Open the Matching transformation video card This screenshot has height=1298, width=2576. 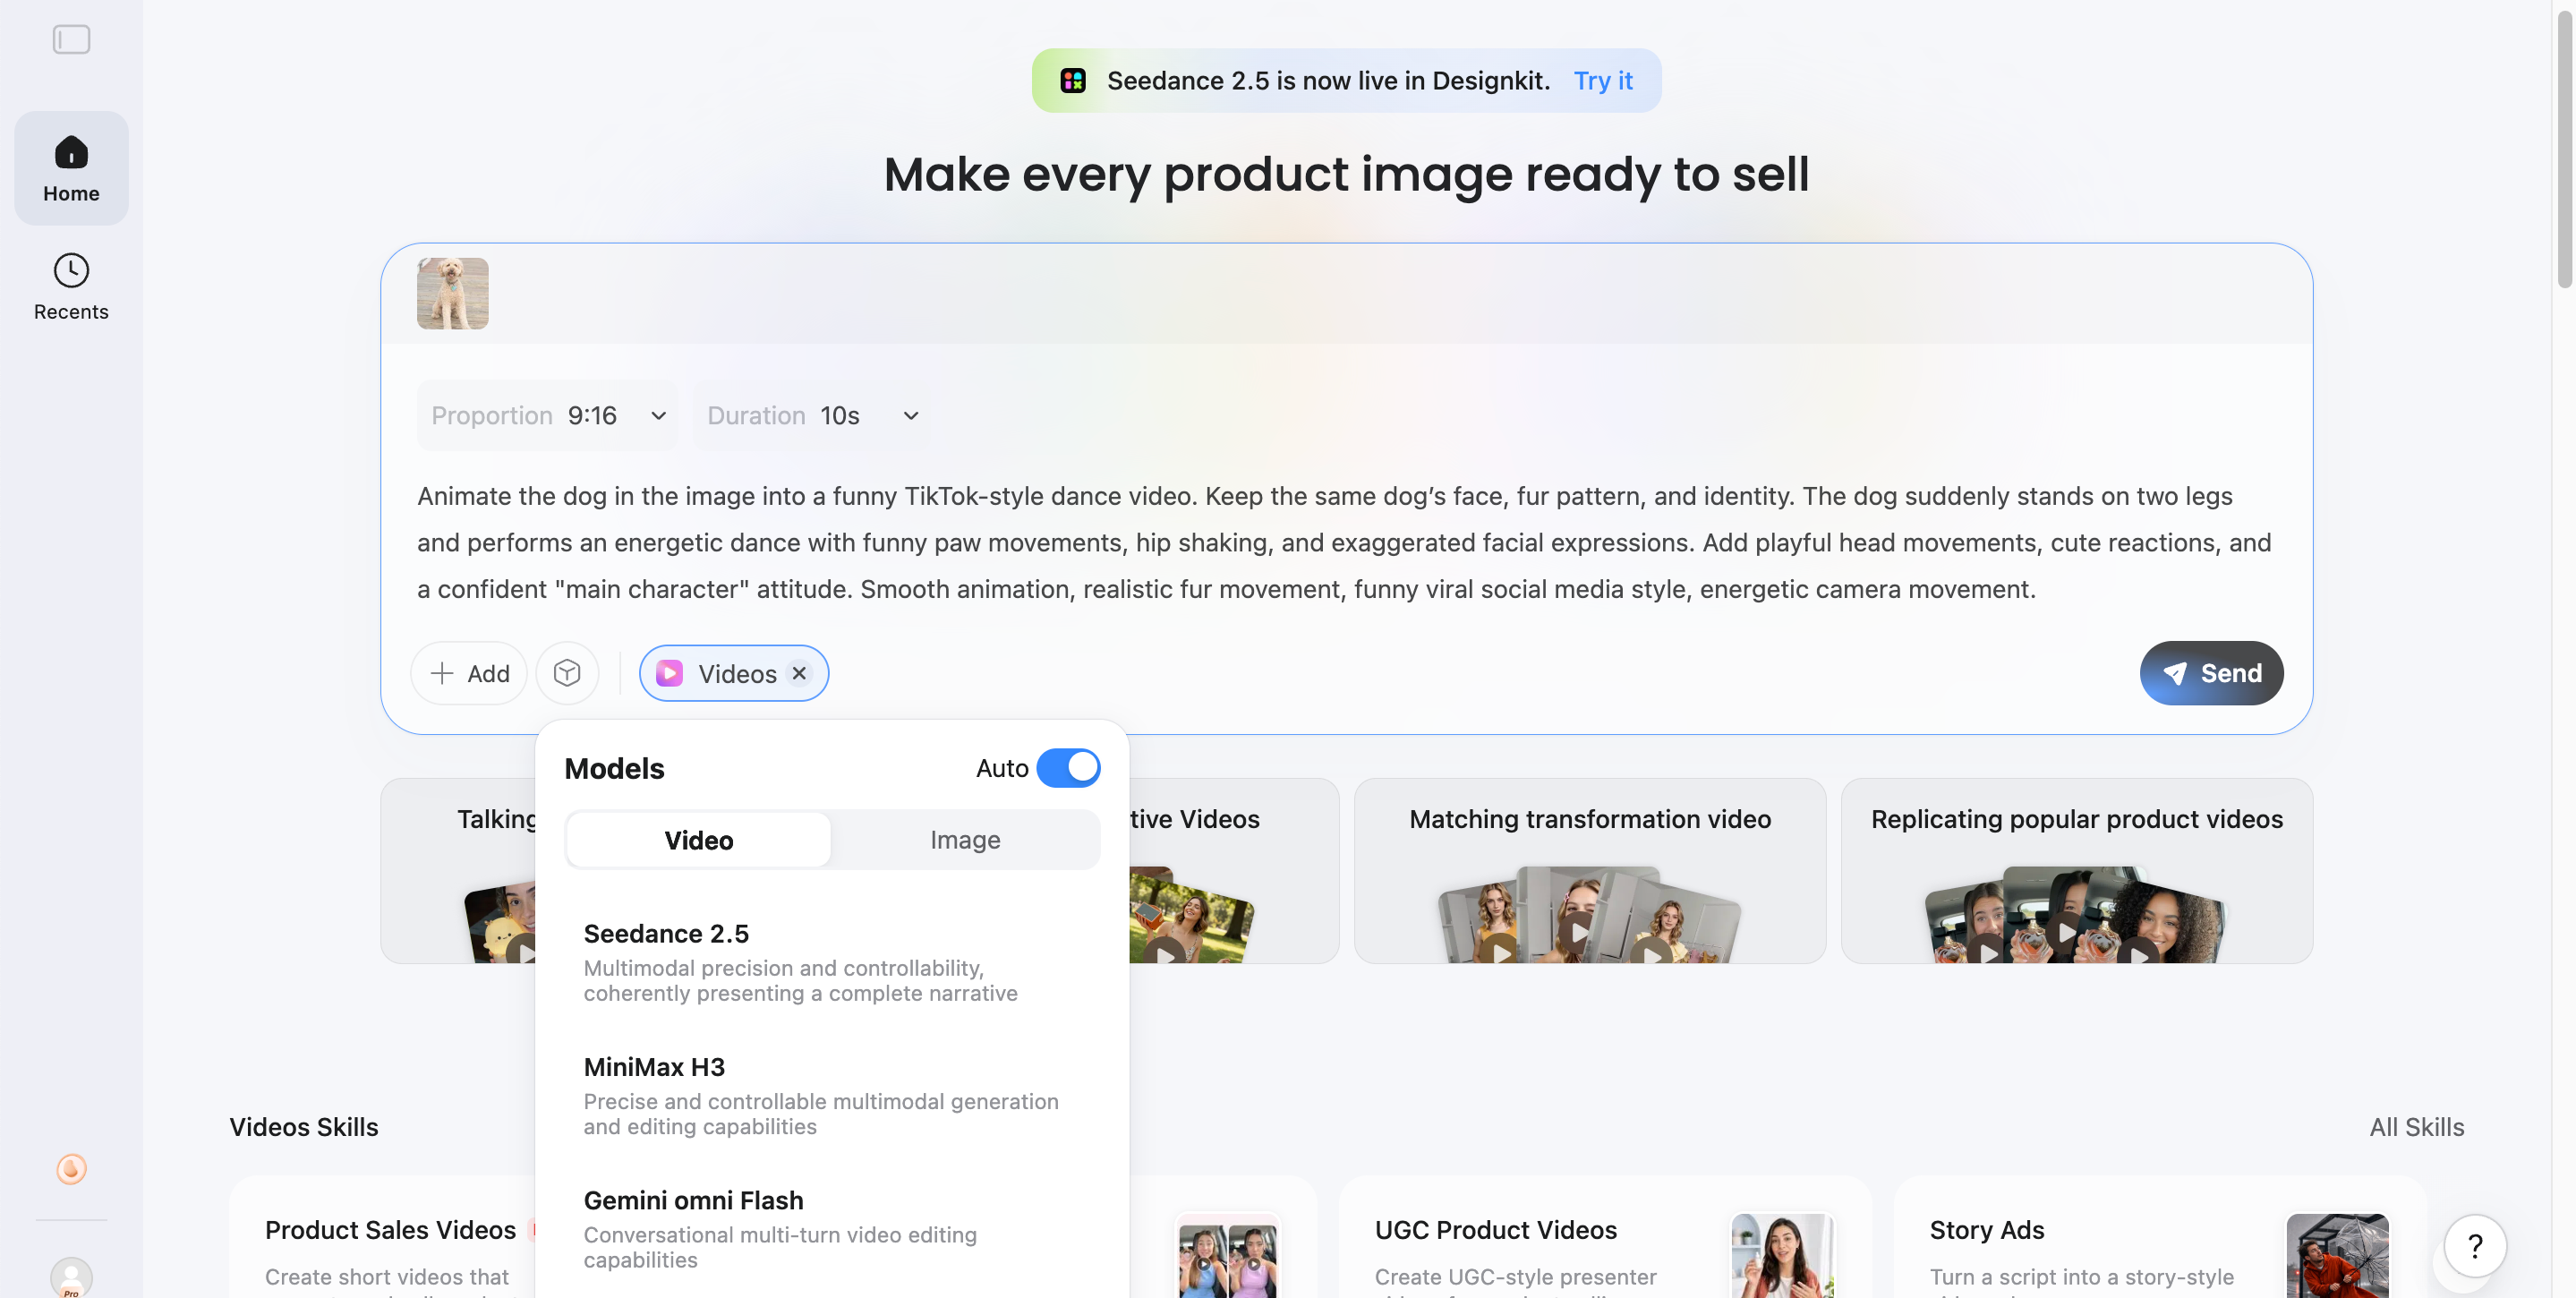coord(1590,871)
